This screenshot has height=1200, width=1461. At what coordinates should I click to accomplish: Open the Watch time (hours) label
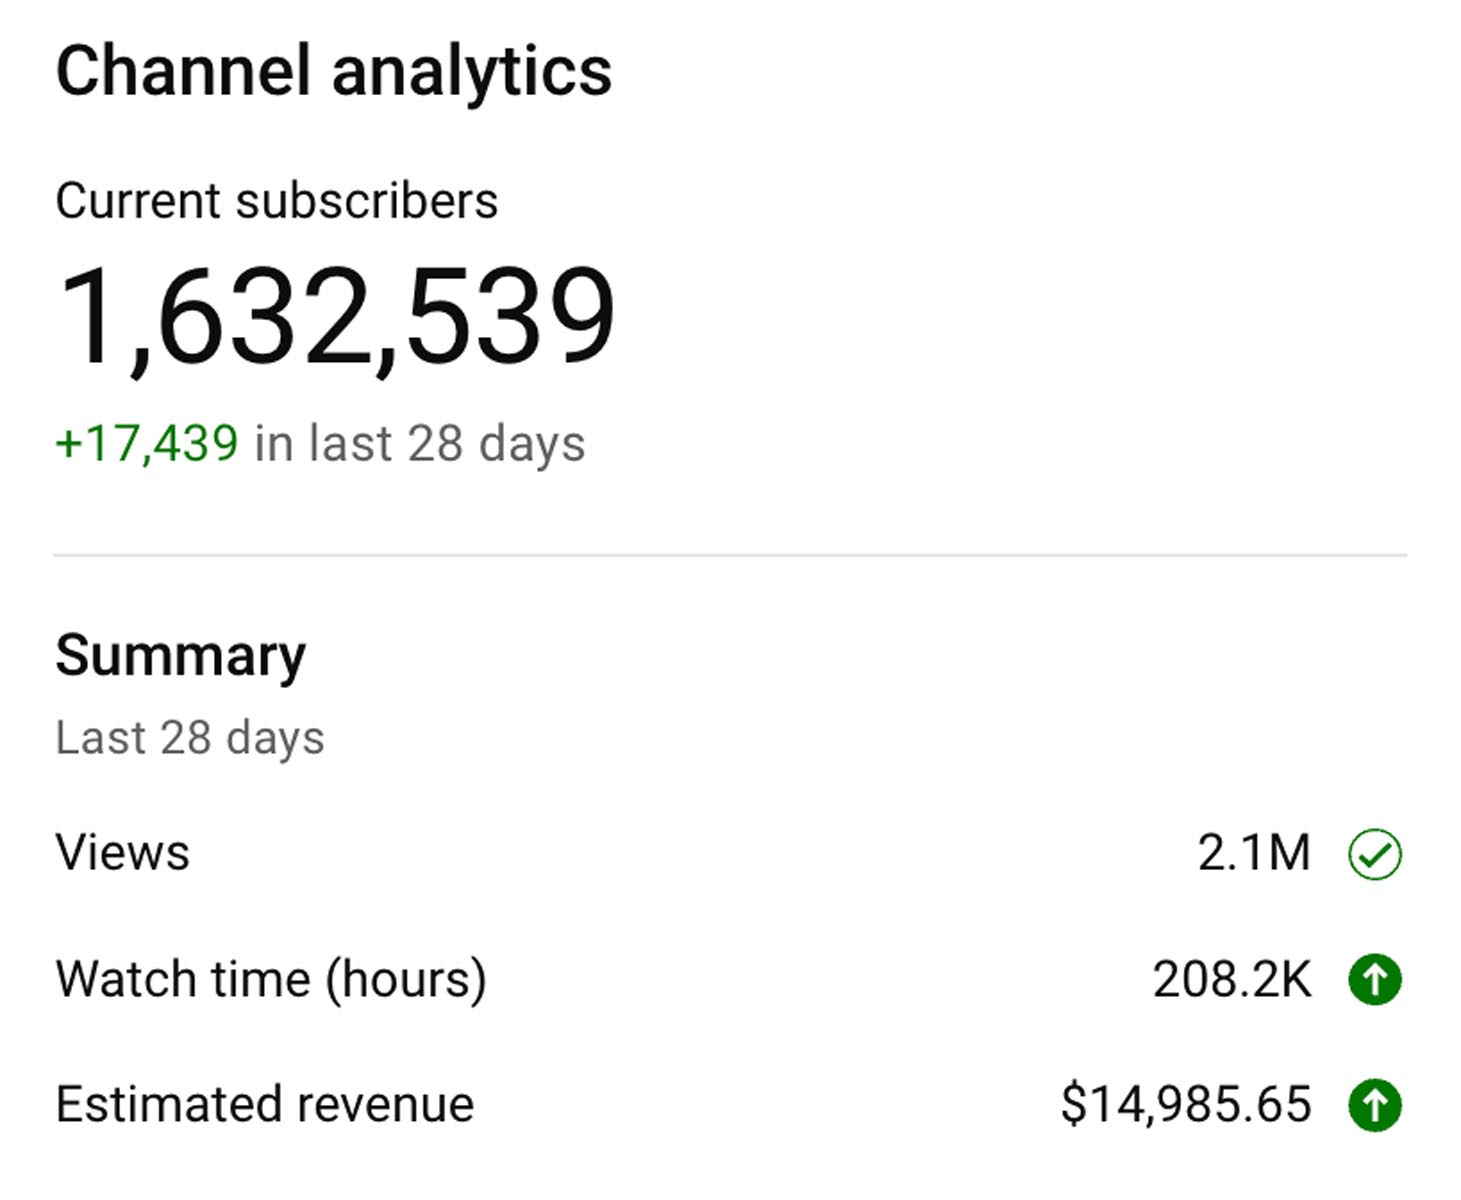(x=271, y=980)
